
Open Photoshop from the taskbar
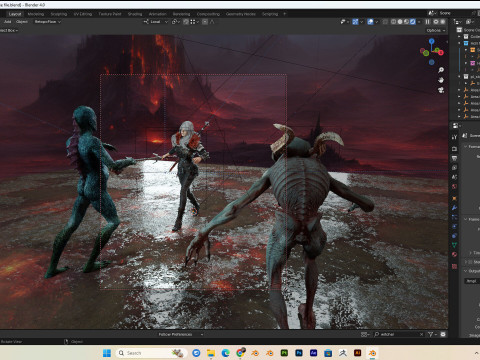click(299, 353)
